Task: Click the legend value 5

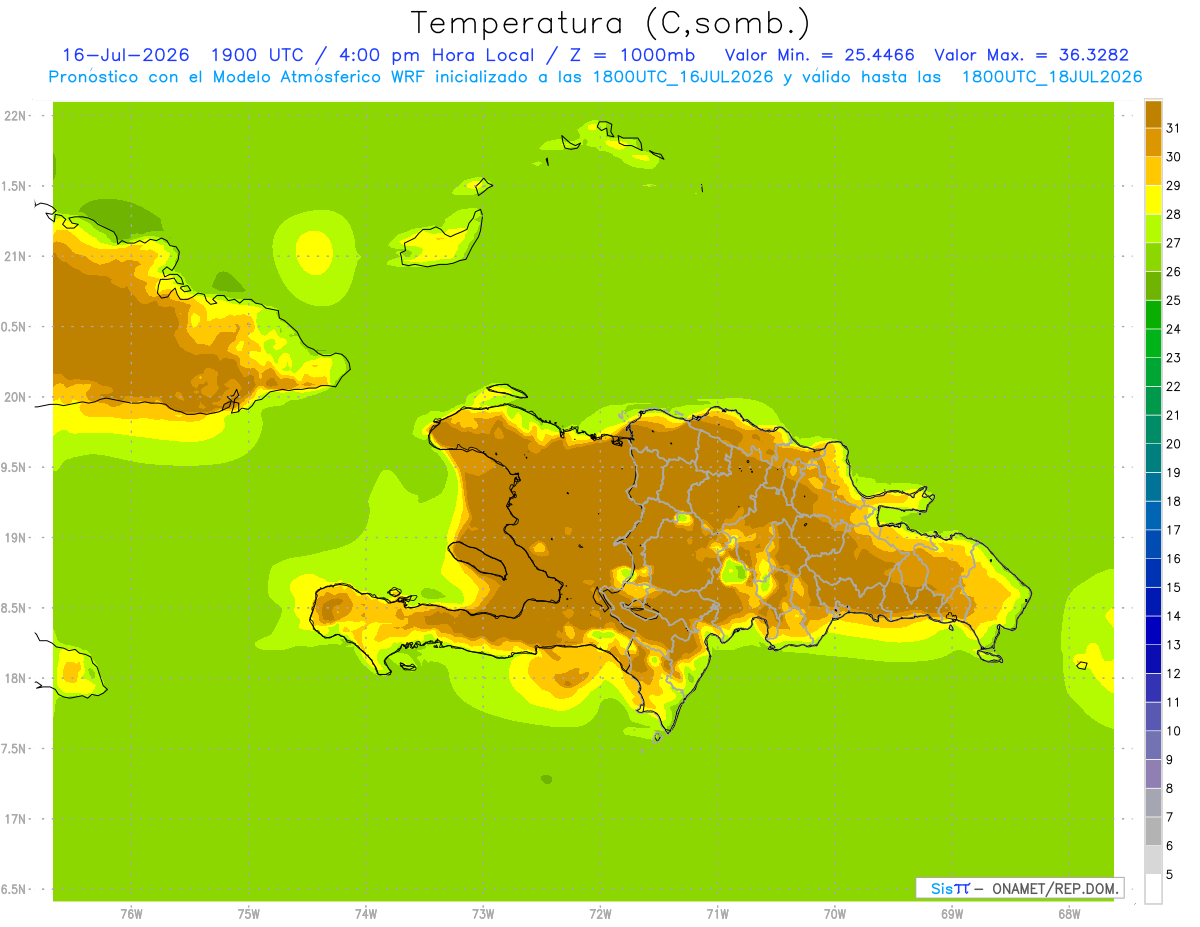Action: (1170, 875)
